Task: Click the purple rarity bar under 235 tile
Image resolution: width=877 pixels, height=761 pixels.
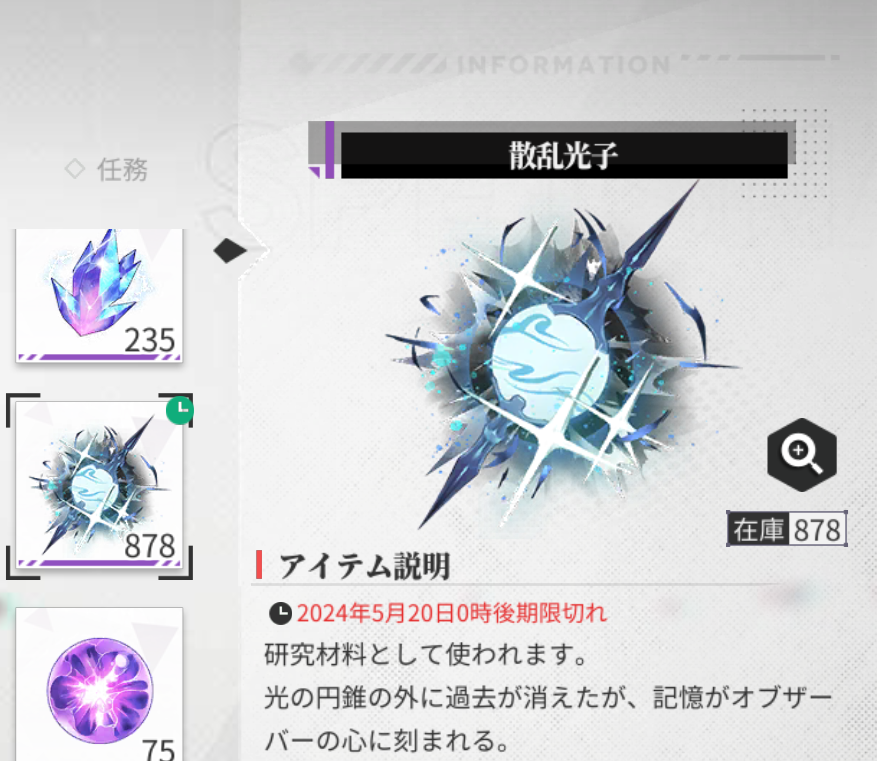Action: coord(99,357)
